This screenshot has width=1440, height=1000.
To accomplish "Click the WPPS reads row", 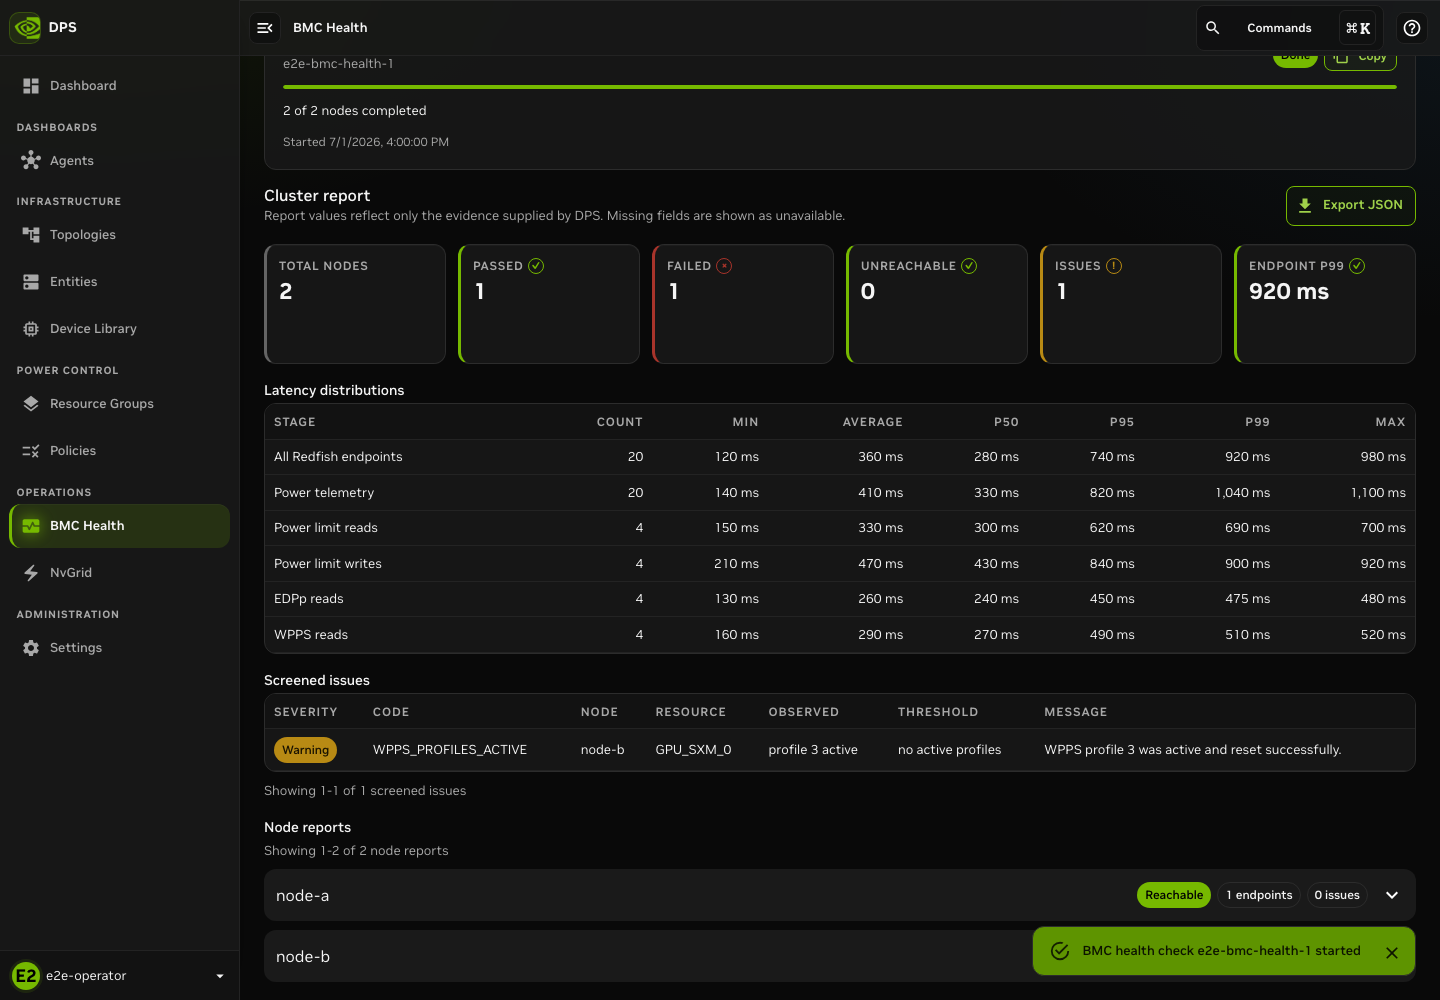I will 840,635.
